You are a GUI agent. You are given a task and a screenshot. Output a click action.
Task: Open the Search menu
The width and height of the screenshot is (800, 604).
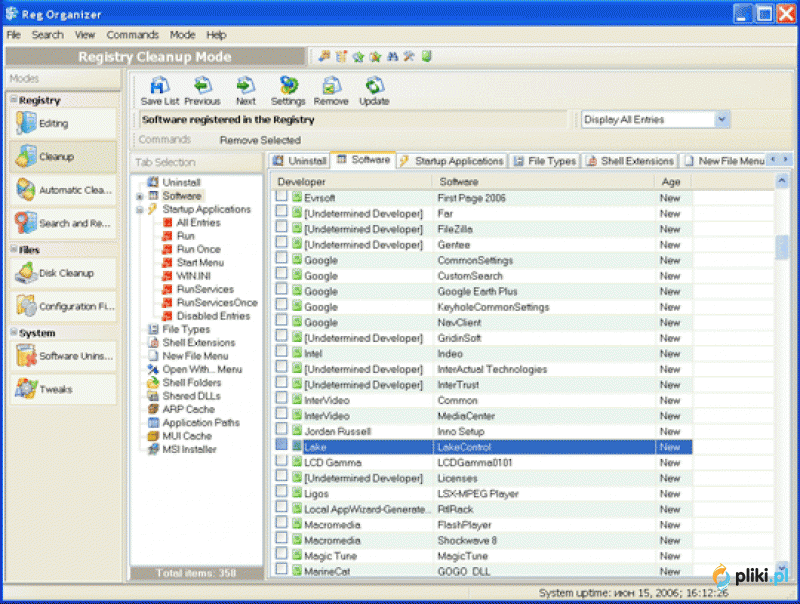point(47,35)
